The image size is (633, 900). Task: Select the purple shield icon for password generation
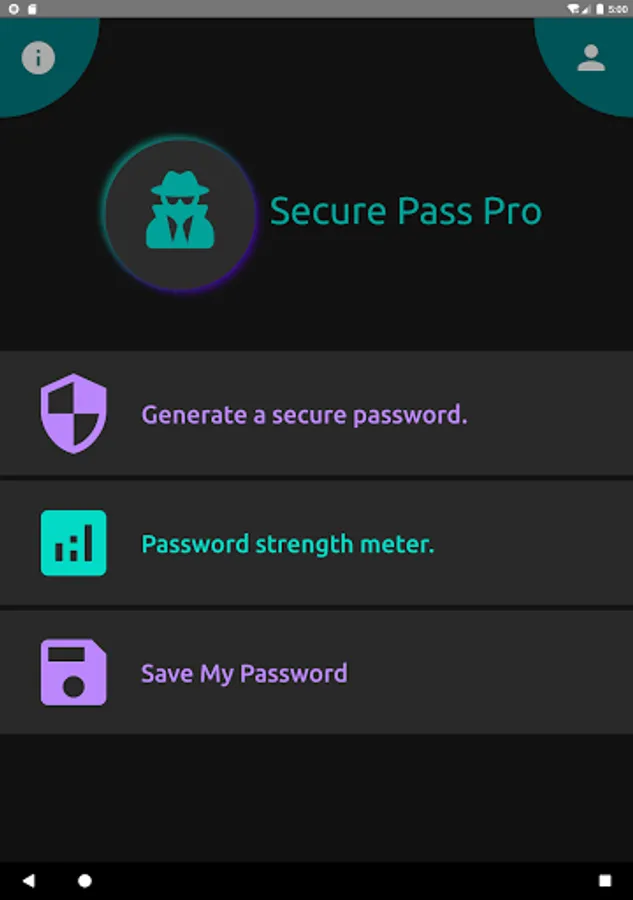73,413
